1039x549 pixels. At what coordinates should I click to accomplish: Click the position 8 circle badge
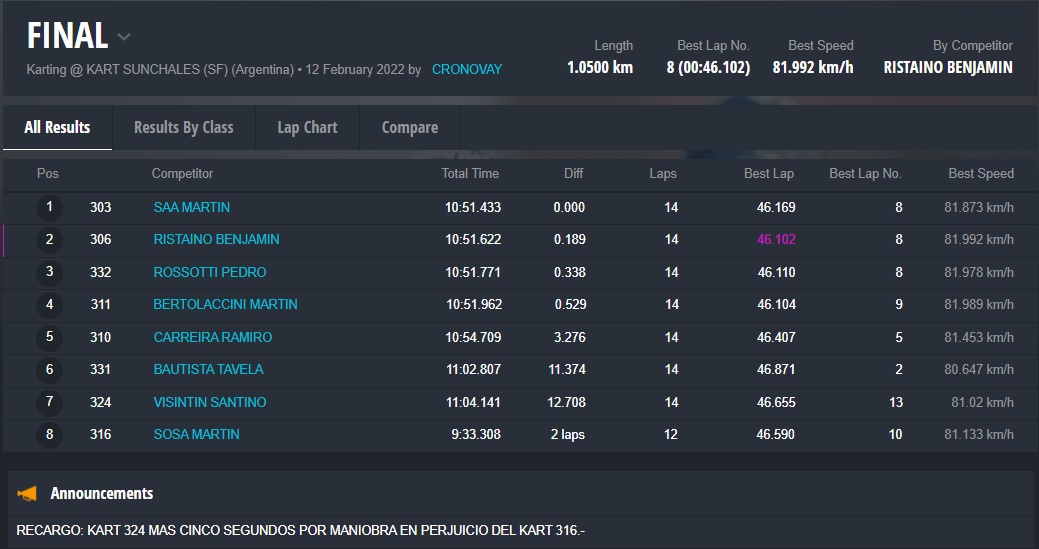48,435
